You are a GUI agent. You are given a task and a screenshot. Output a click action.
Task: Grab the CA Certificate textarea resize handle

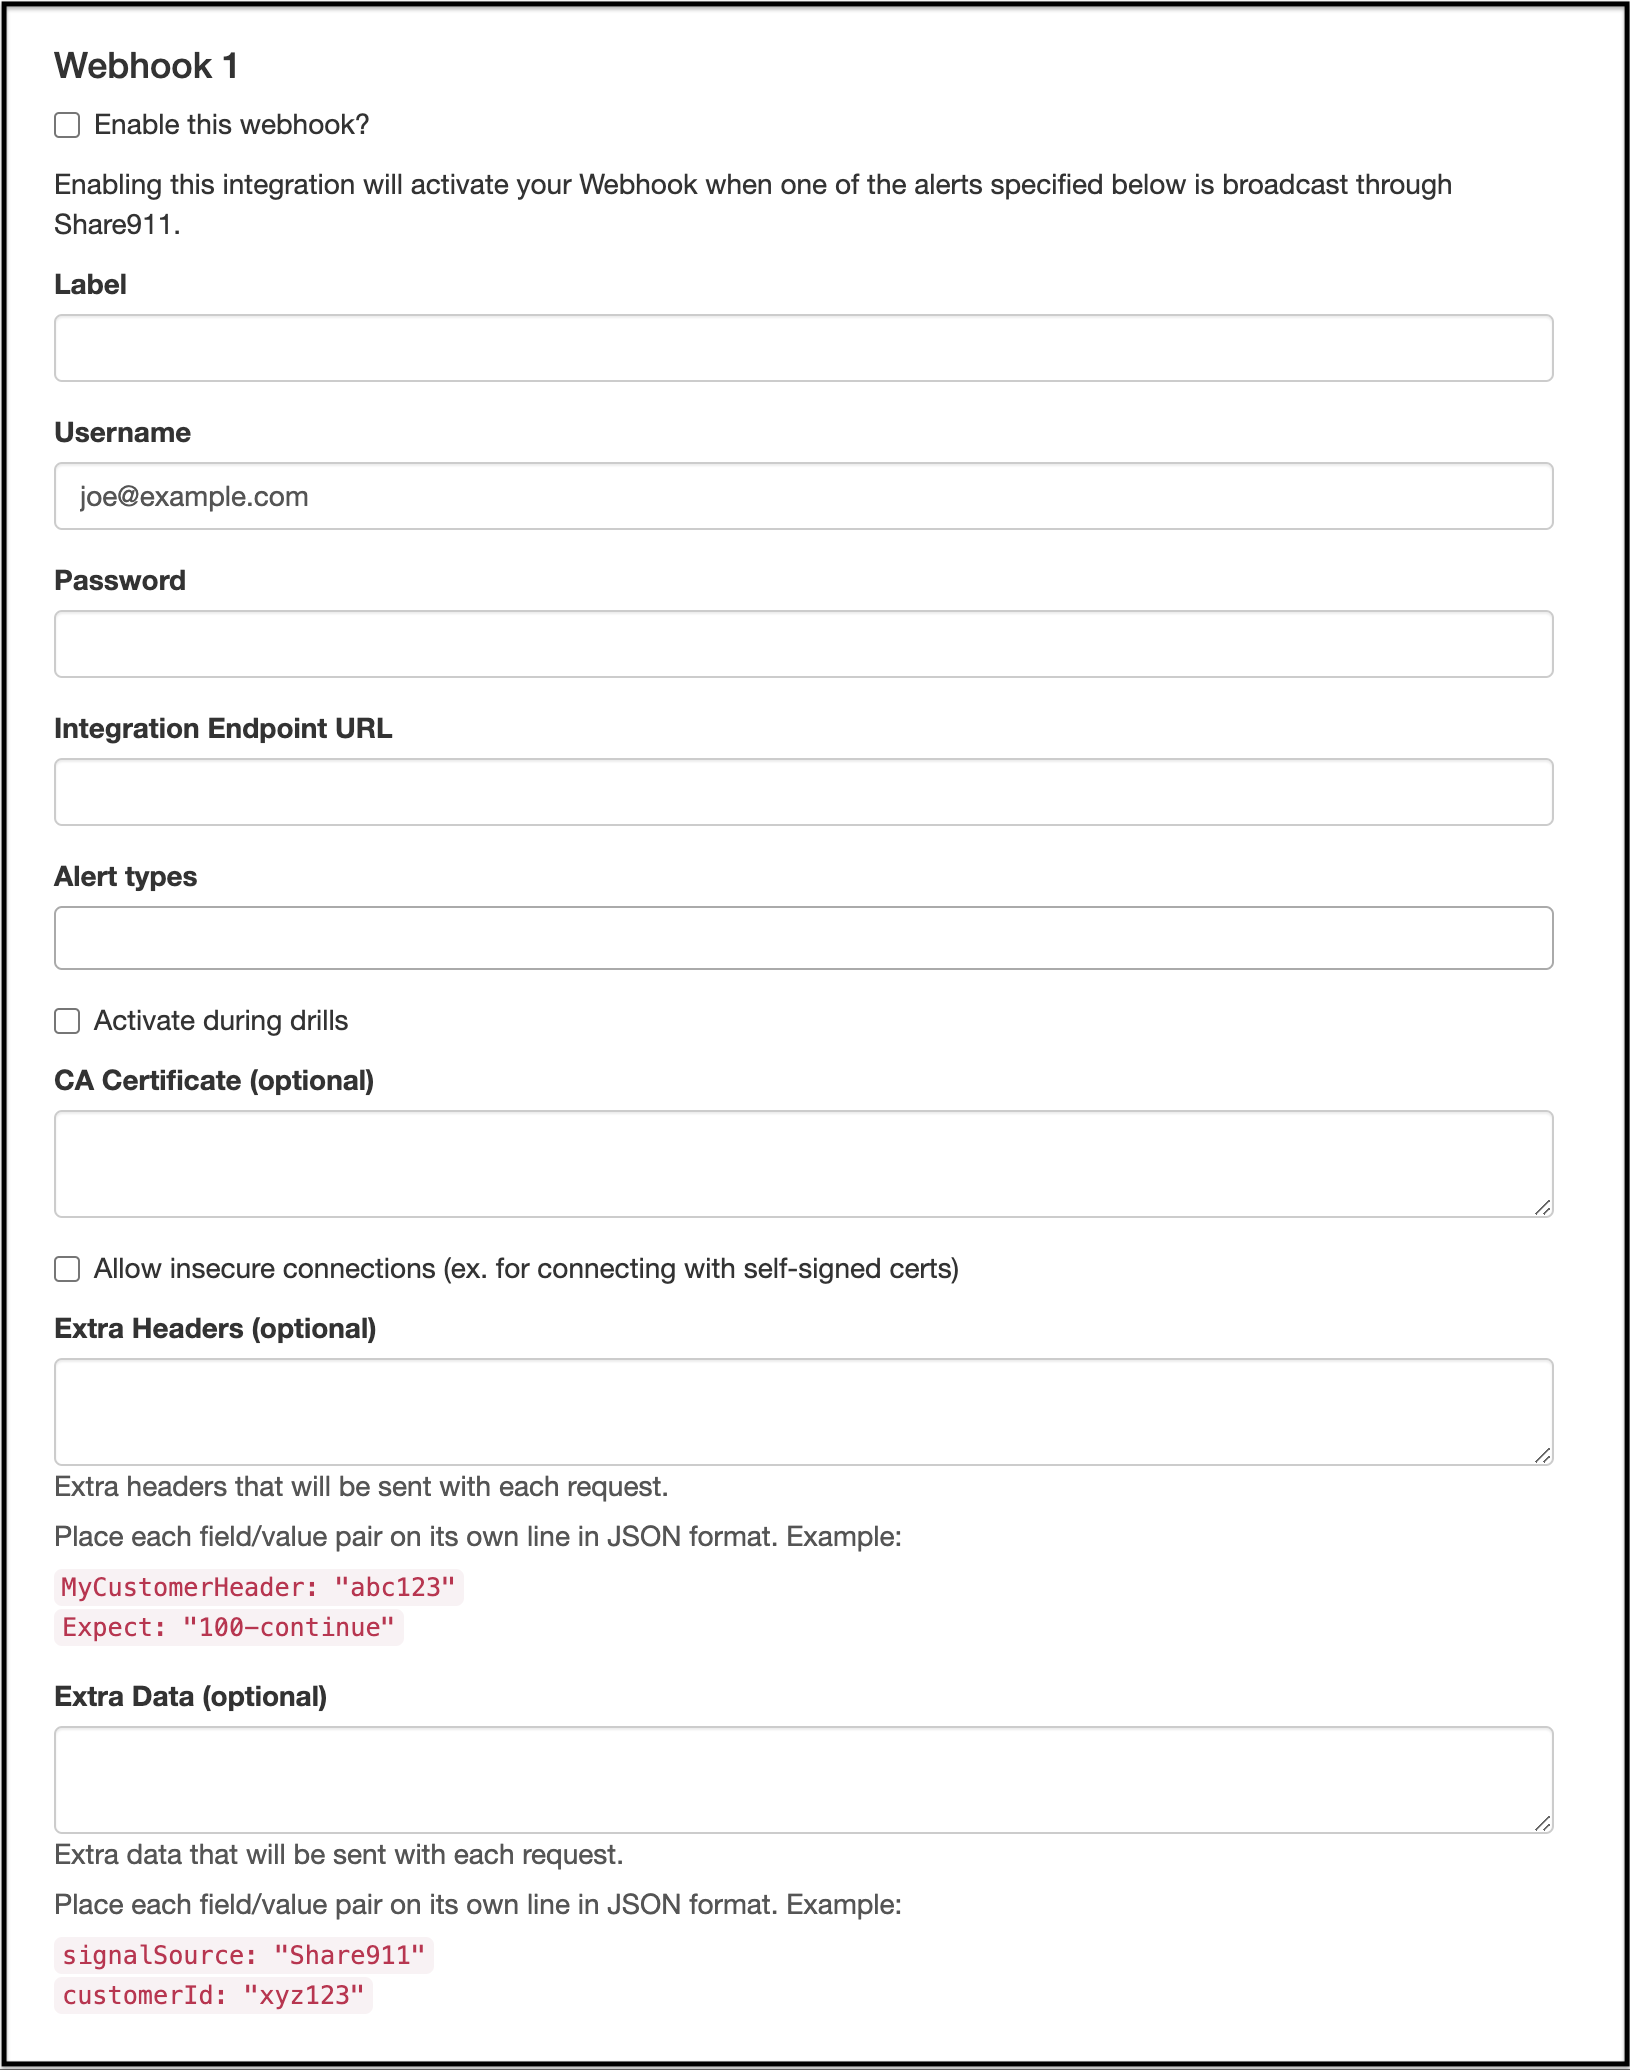[1543, 1207]
